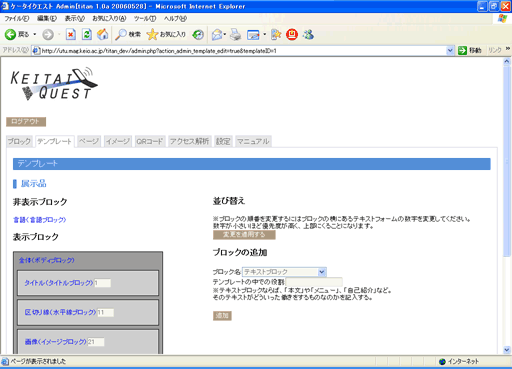Open the History icon

click(198, 34)
